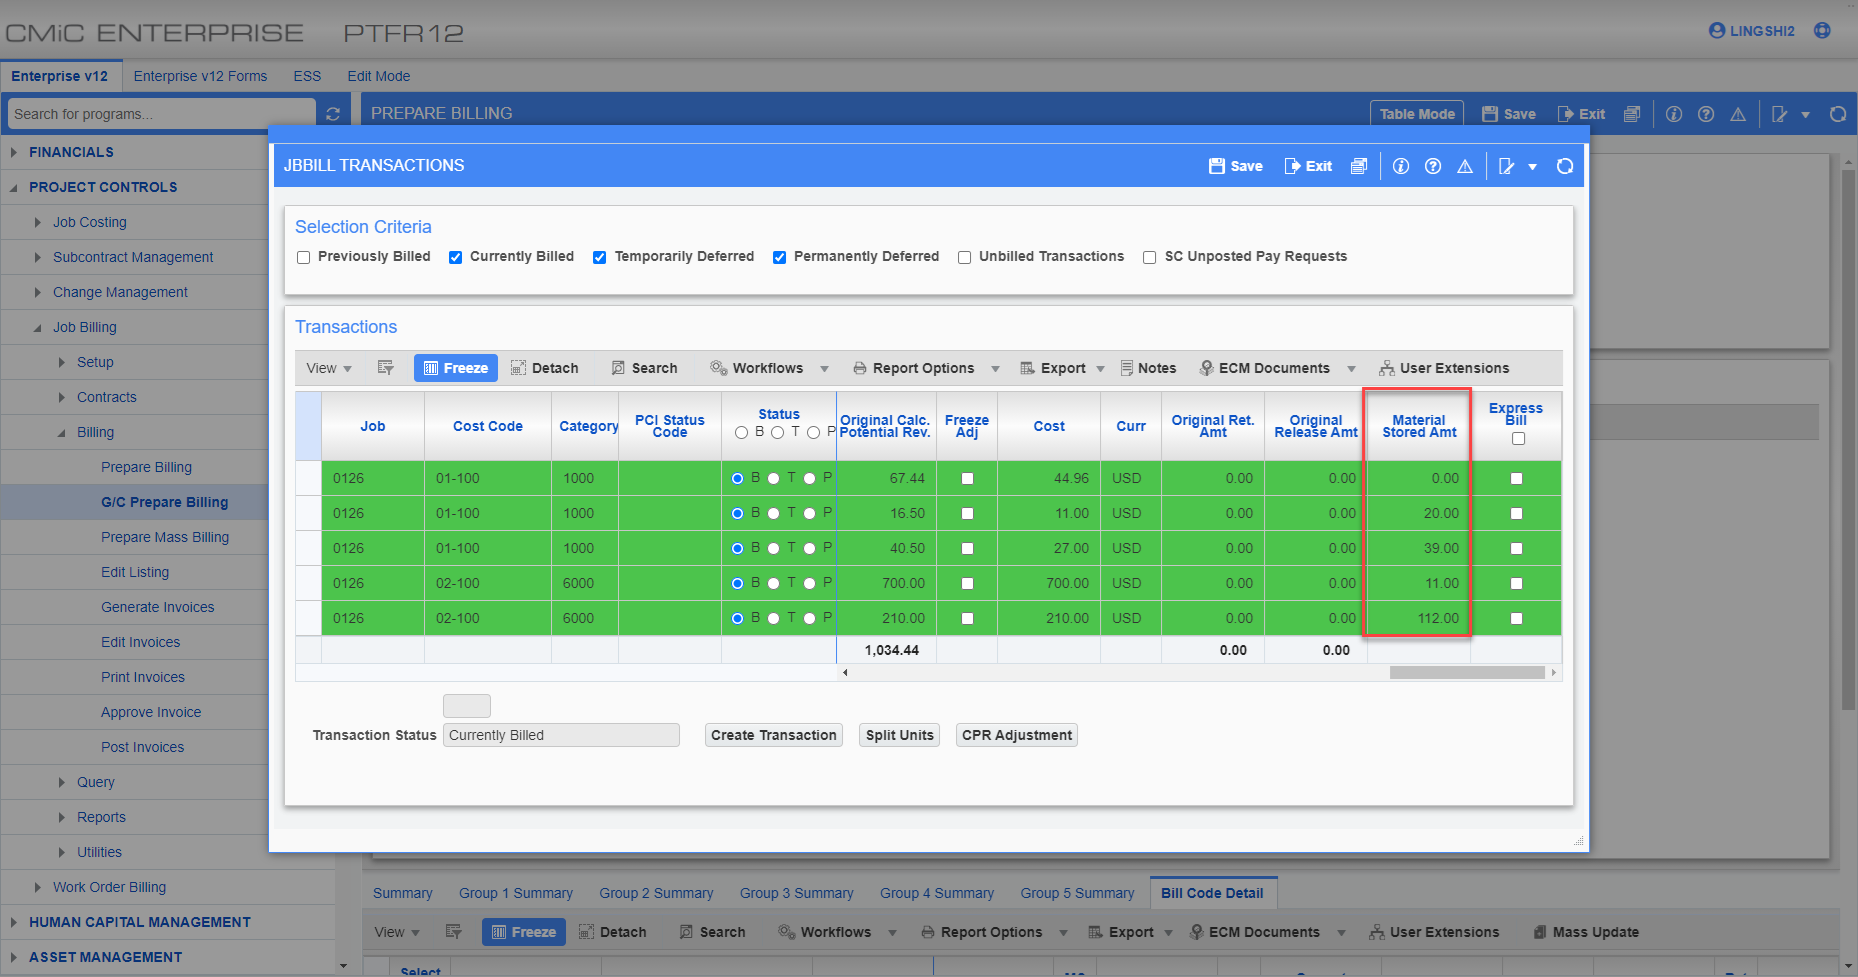The height and width of the screenshot is (977, 1858).
Task: Open the print icon in JBBILL TRANSACTIONS header
Action: 1359,166
